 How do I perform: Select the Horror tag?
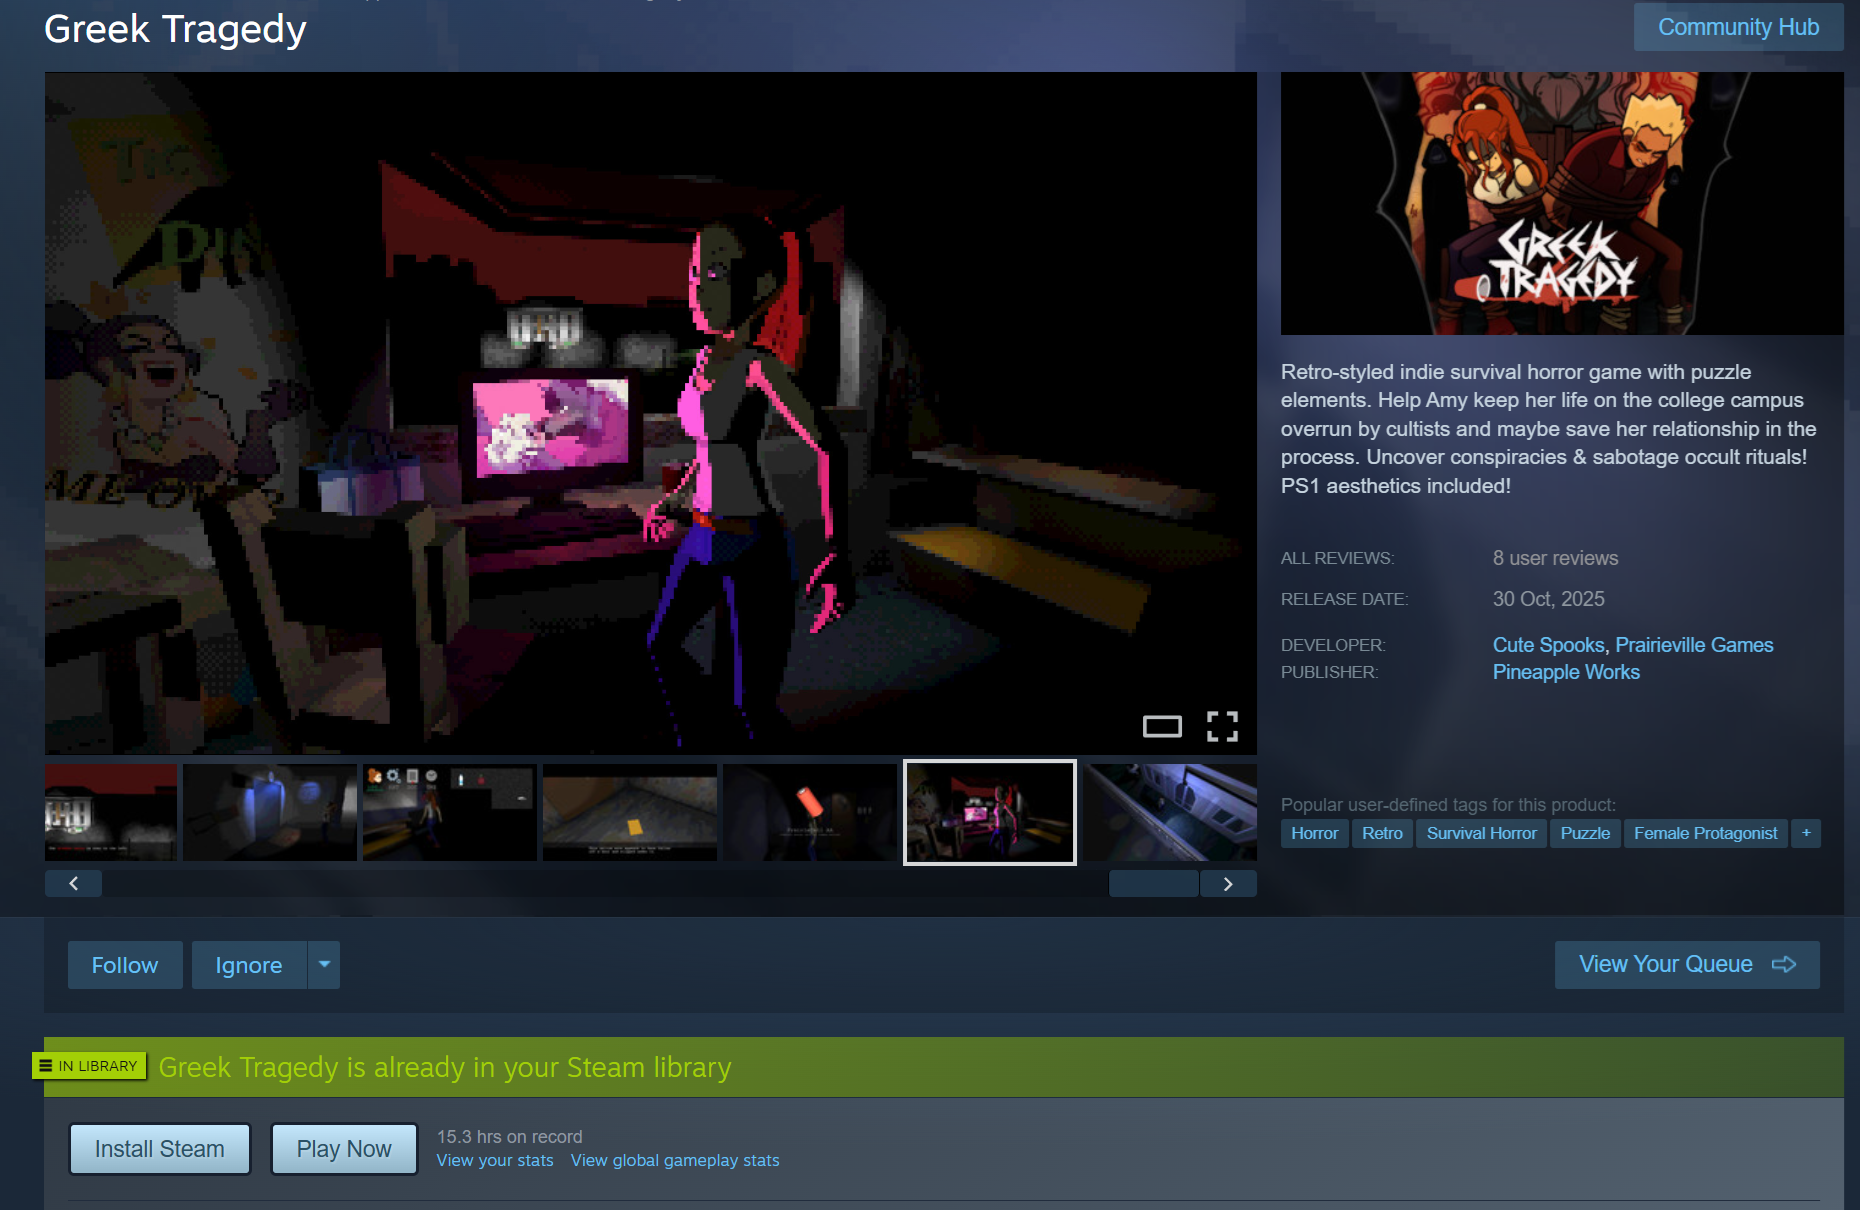(x=1314, y=833)
